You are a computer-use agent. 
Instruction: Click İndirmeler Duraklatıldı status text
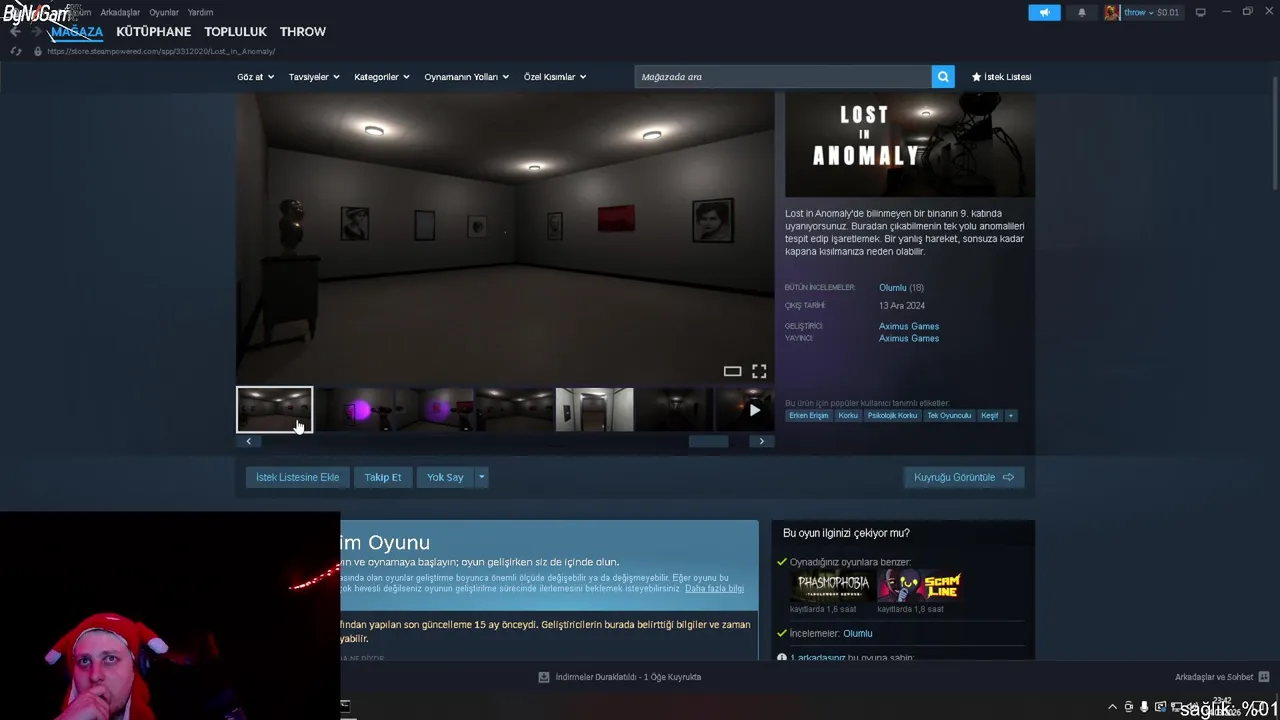[628, 677]
